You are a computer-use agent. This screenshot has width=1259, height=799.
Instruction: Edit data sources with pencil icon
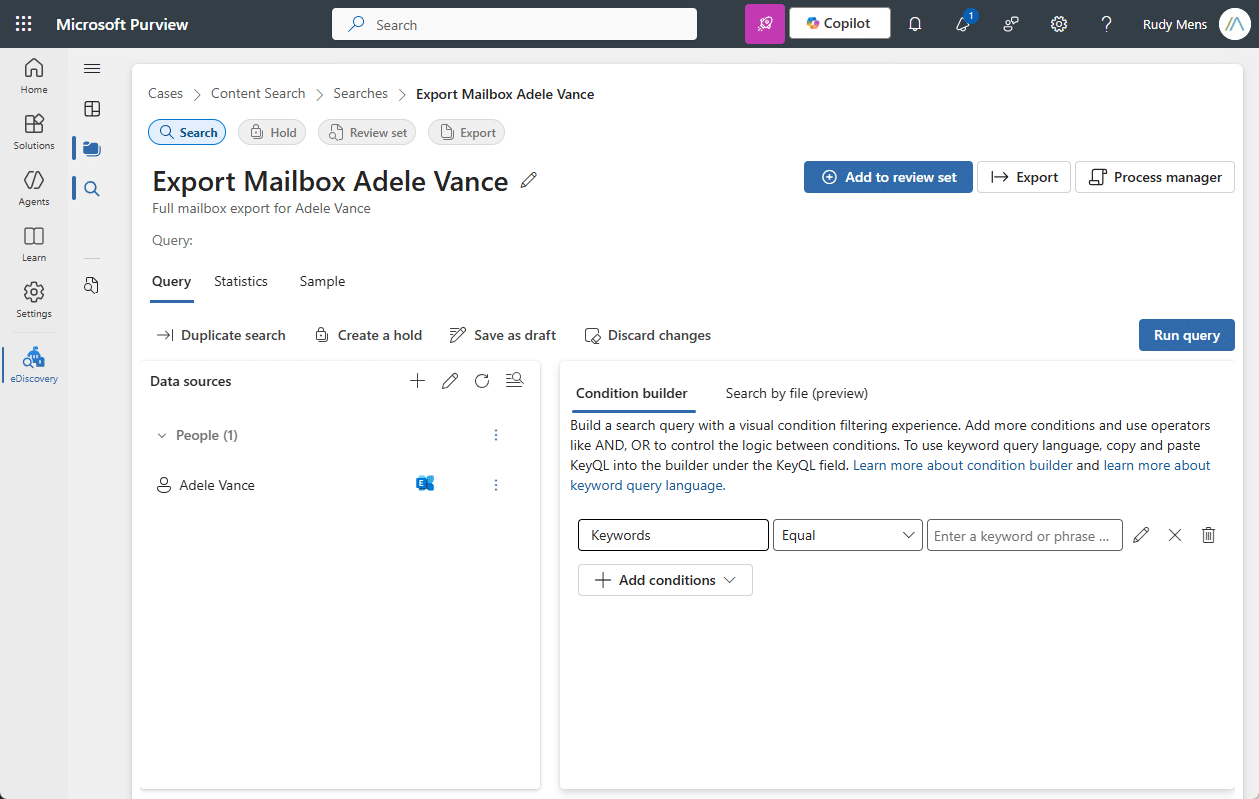450,381
